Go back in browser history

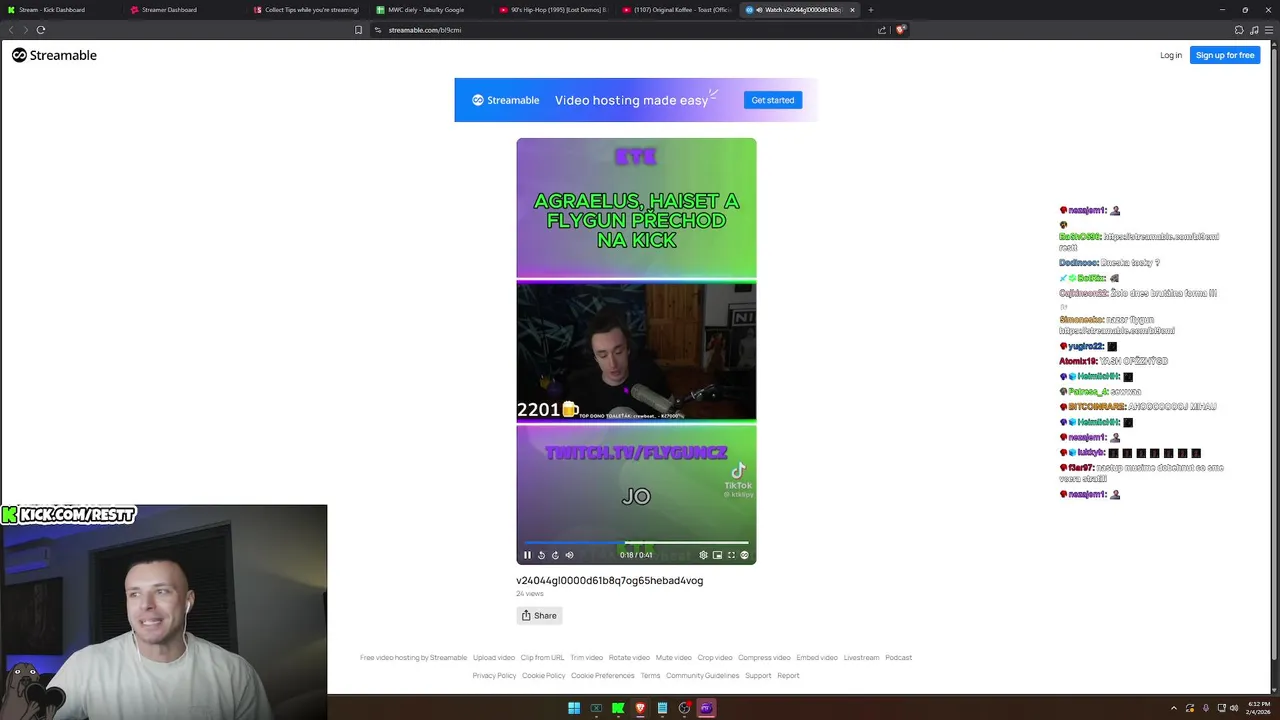click(x=12, y=30)
